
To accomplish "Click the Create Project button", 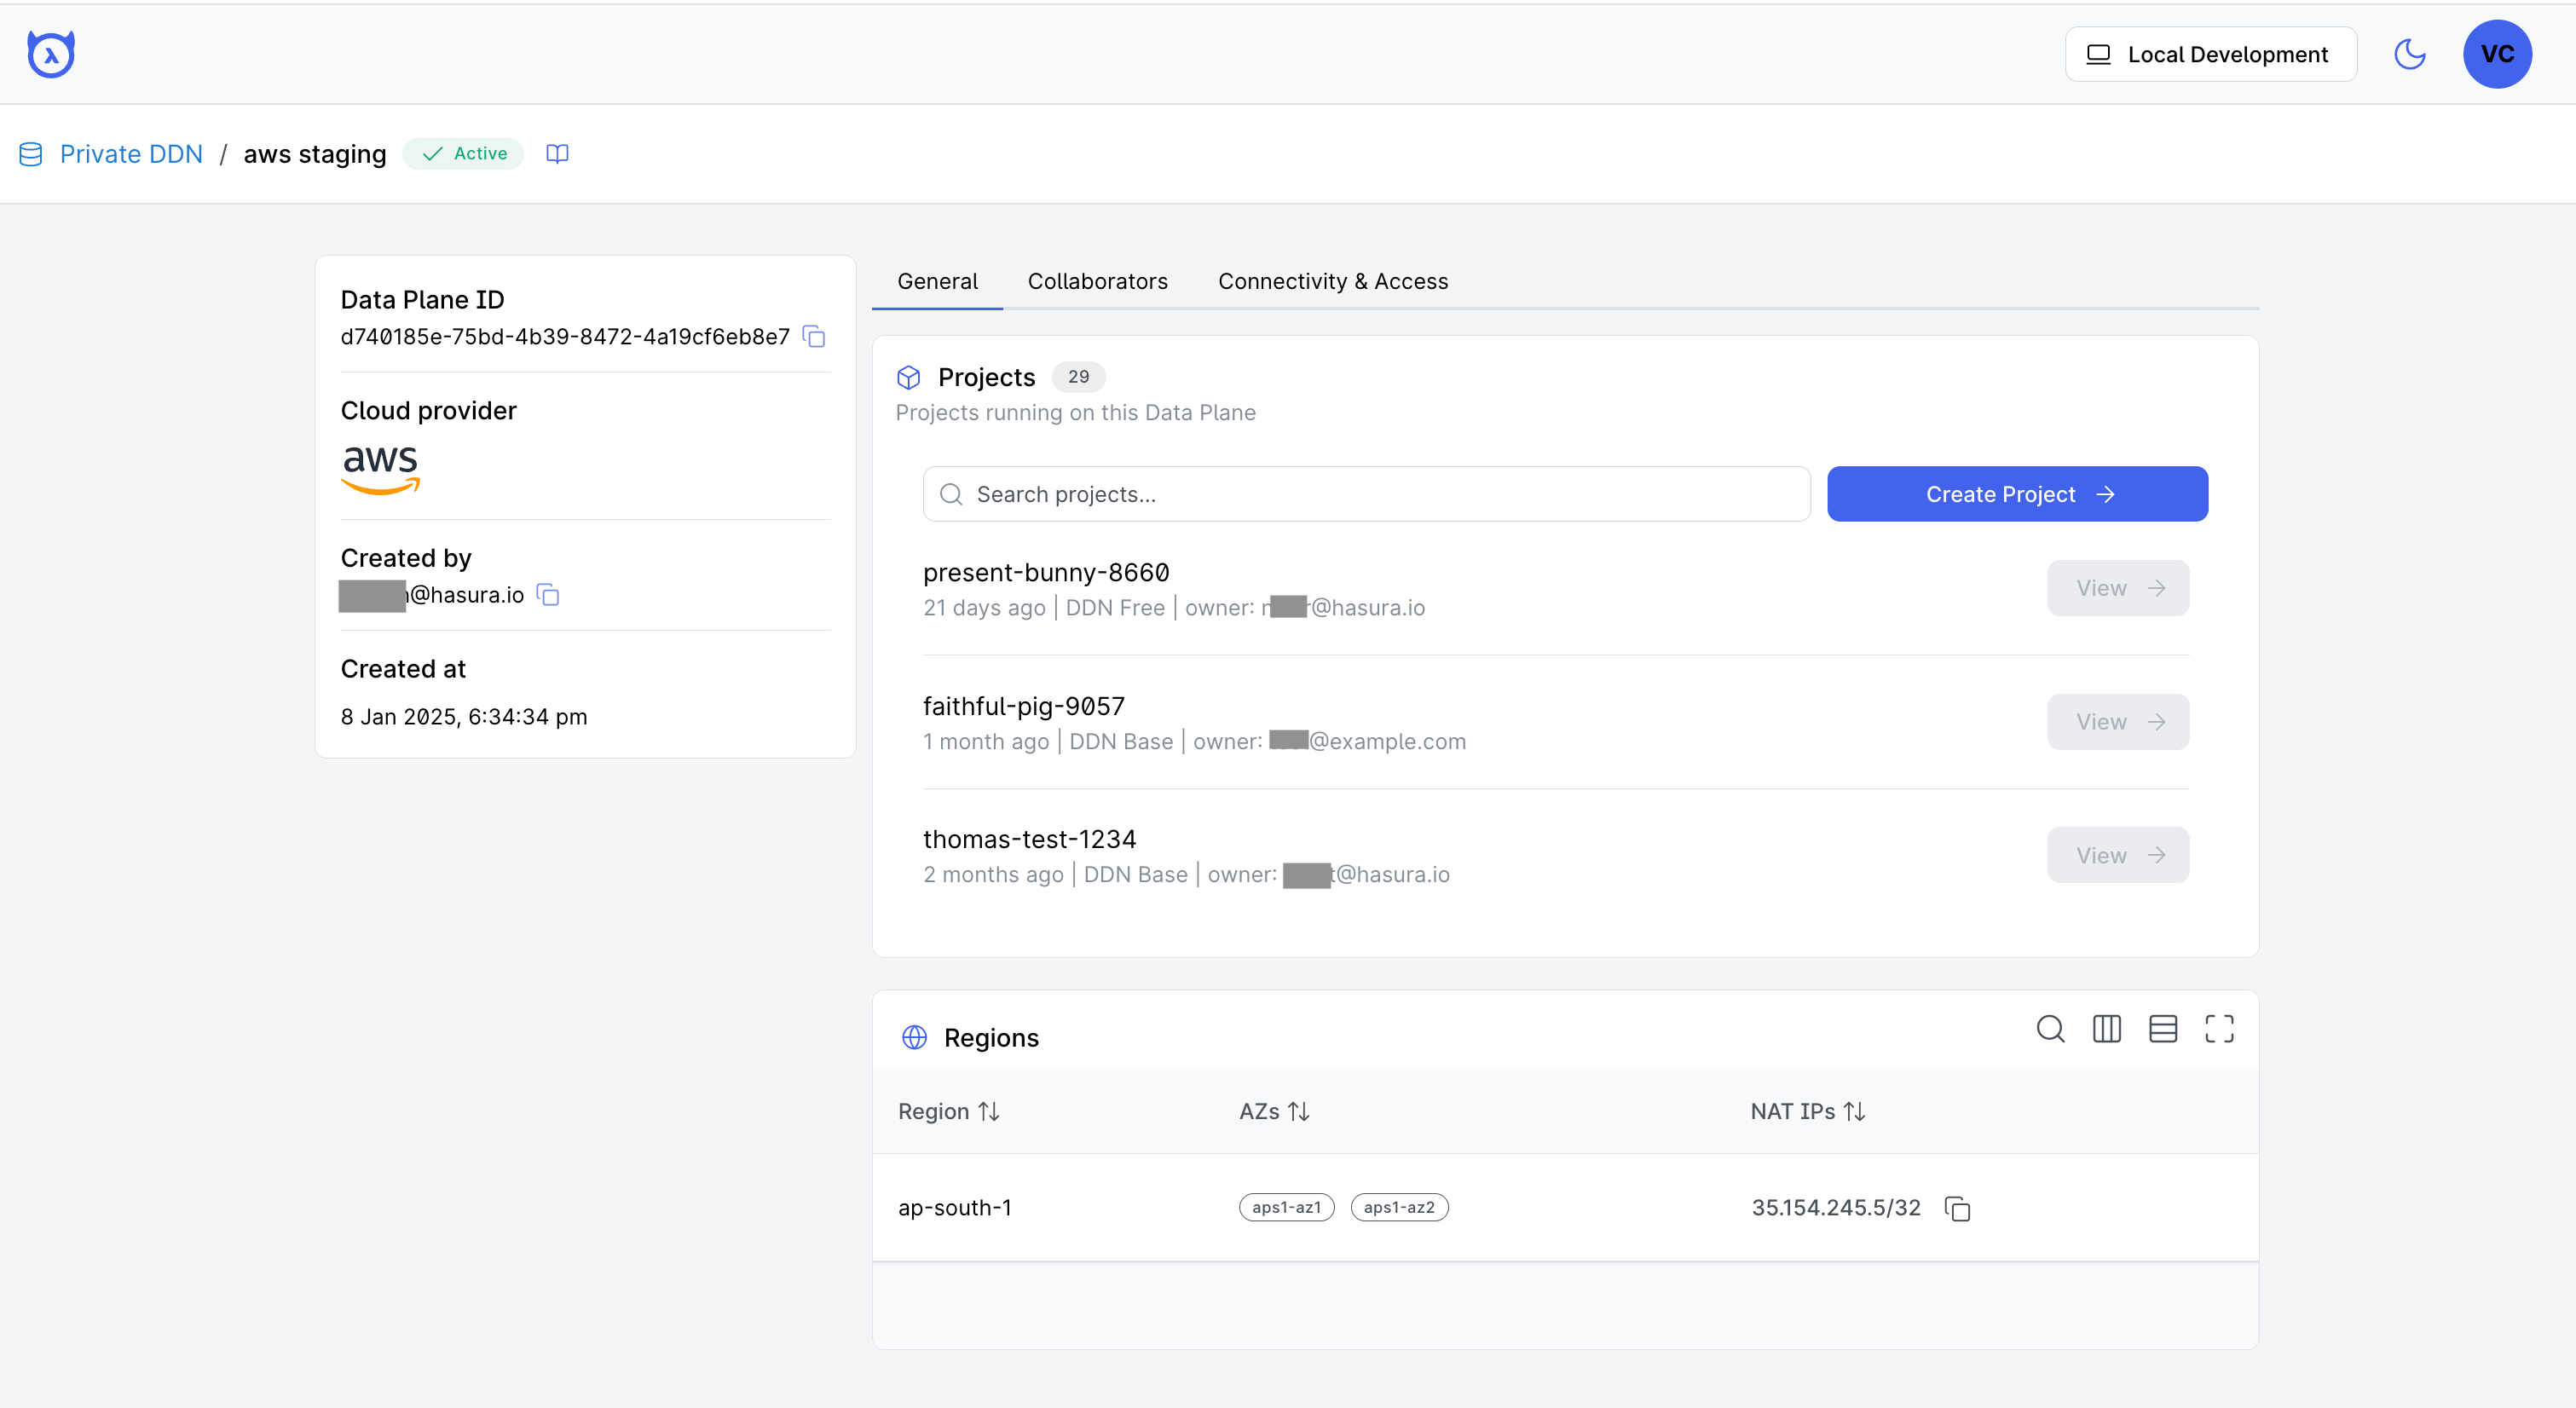I will point(2017,494).
